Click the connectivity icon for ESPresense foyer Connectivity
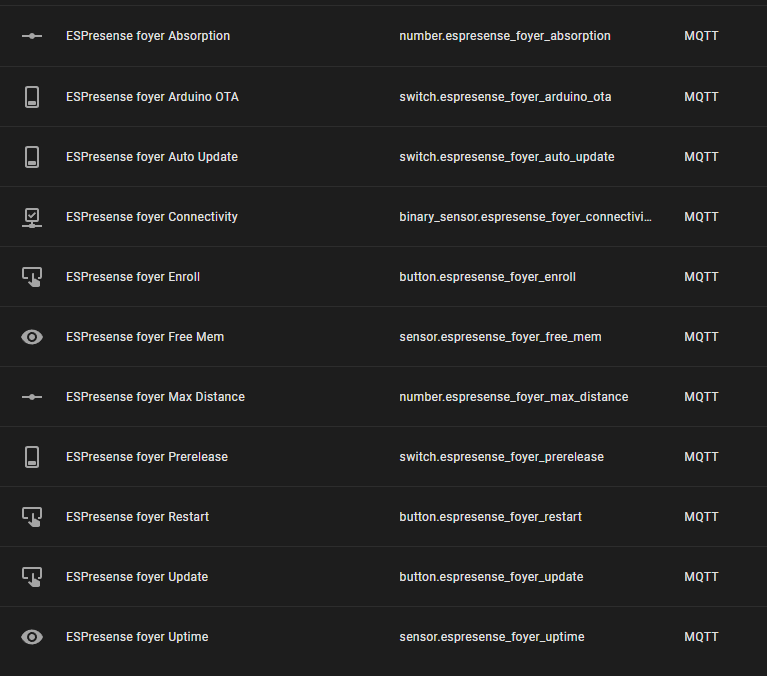The width and height of the screenshot is (767, 676). tap(32, 217)
